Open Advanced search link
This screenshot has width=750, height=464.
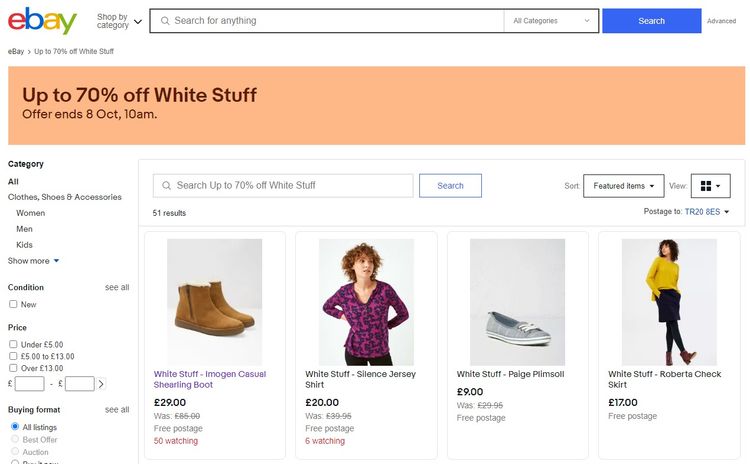point(721,21)
